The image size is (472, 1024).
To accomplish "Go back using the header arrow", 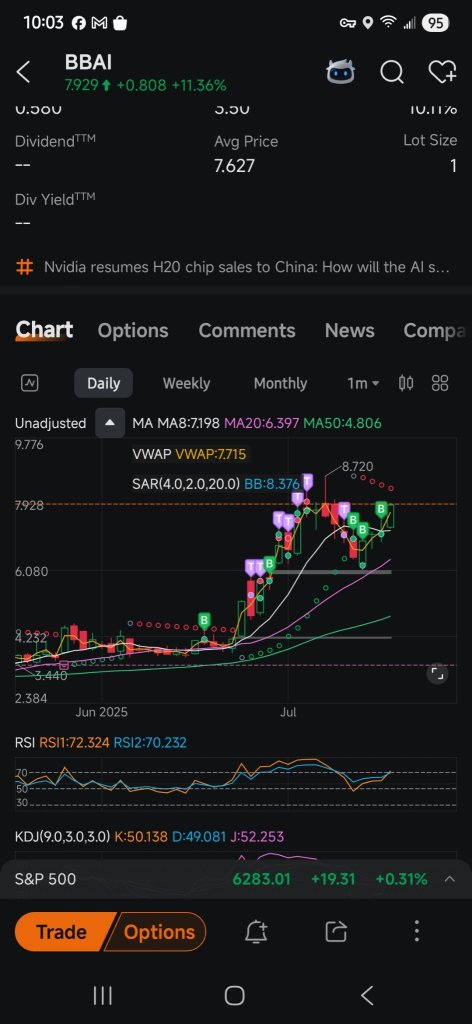I will point(24,72).
